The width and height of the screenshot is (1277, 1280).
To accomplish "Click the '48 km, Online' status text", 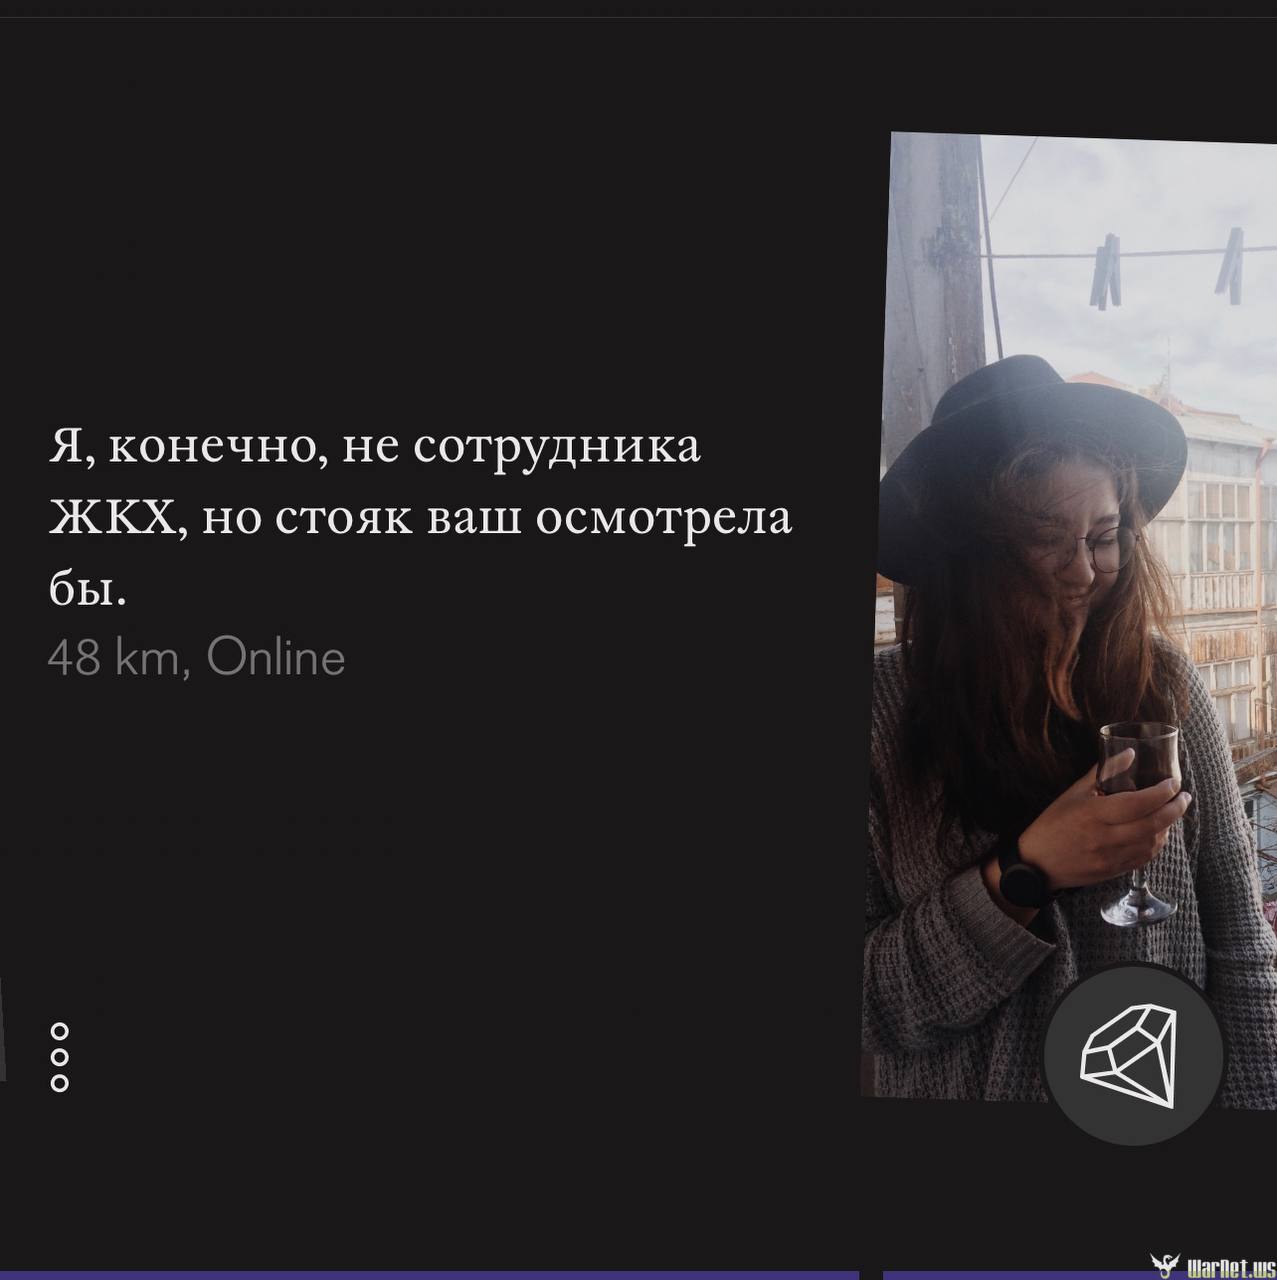I will coord(196,658).
